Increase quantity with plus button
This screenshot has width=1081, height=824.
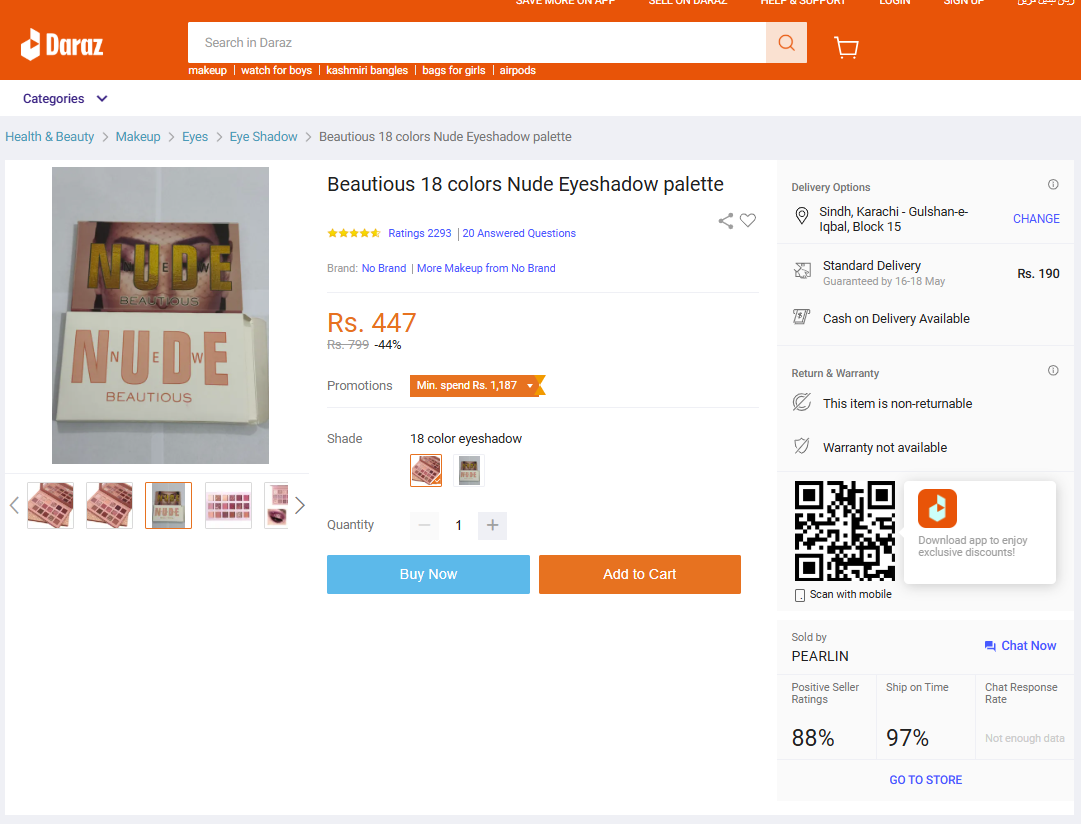(492, 525)
